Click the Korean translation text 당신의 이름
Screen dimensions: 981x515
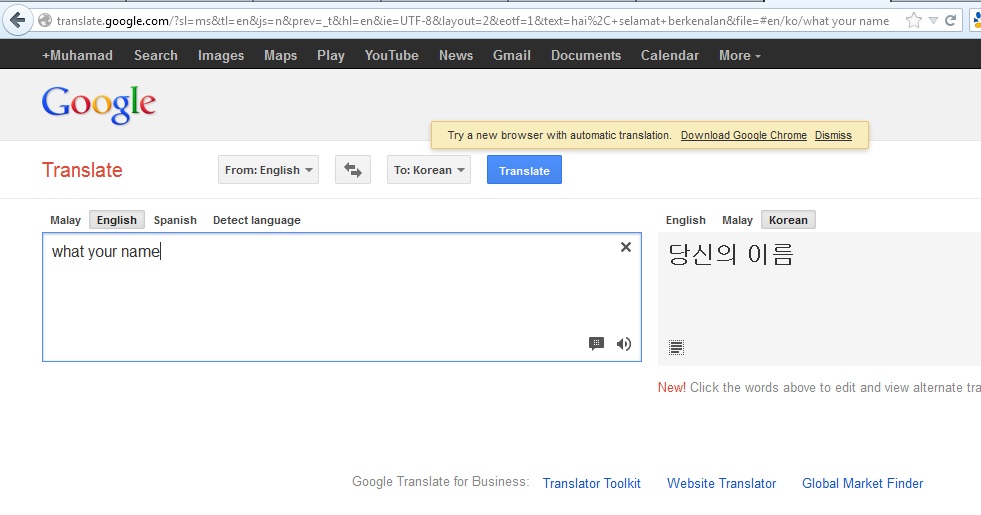(x=731, y=255)
